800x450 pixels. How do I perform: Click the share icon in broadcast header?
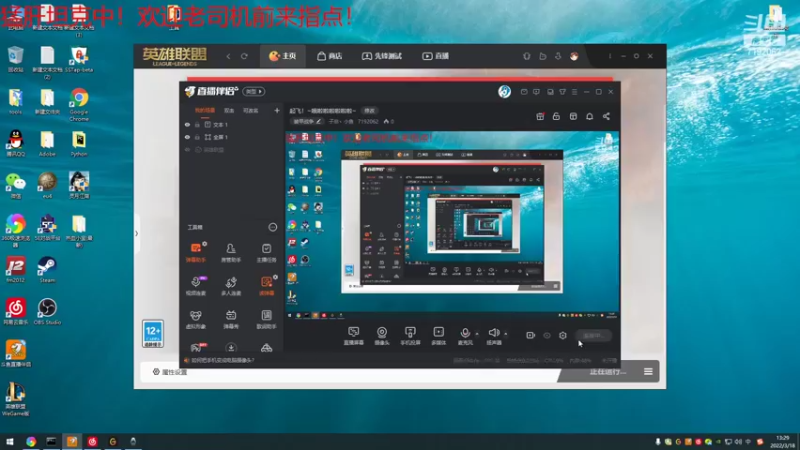606,116
